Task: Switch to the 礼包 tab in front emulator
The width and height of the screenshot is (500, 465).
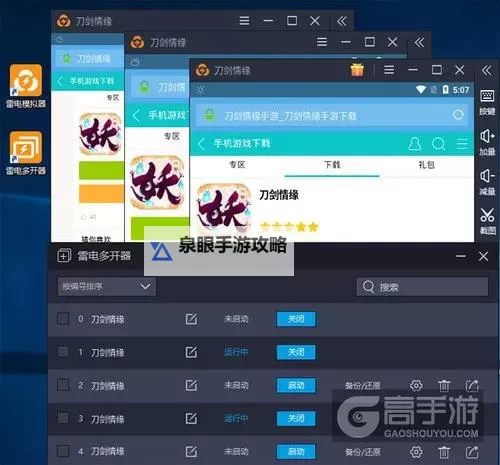Action: [x=426, y=165]
